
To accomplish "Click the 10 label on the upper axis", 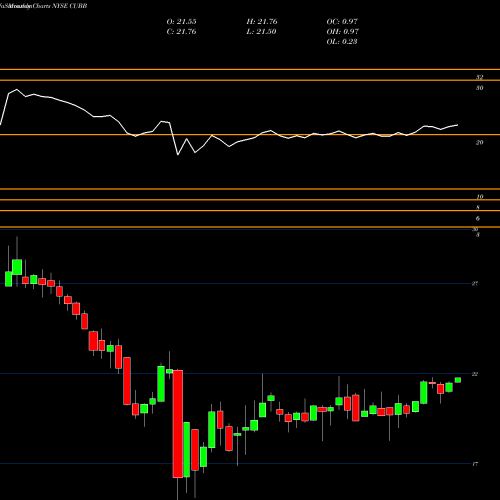I will coord(479,197).
